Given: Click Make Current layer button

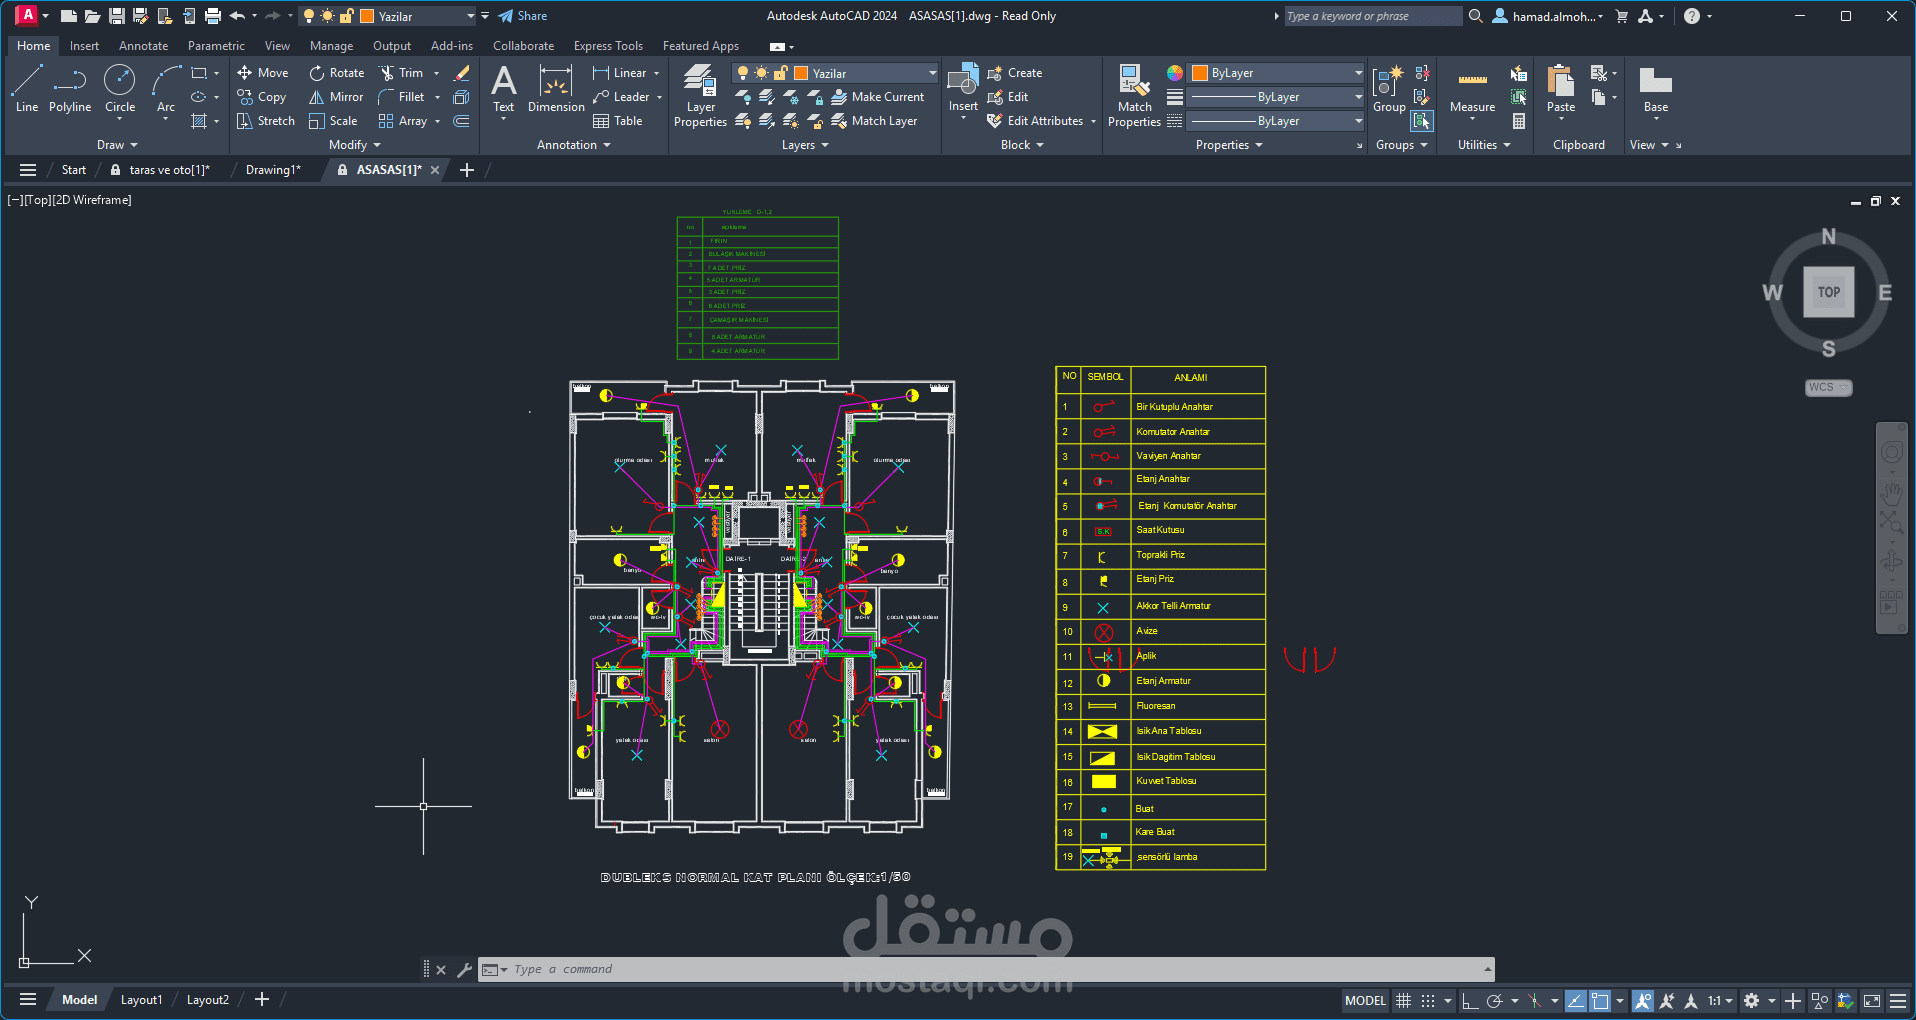Looking at the screenshot, I should point(878,97).
